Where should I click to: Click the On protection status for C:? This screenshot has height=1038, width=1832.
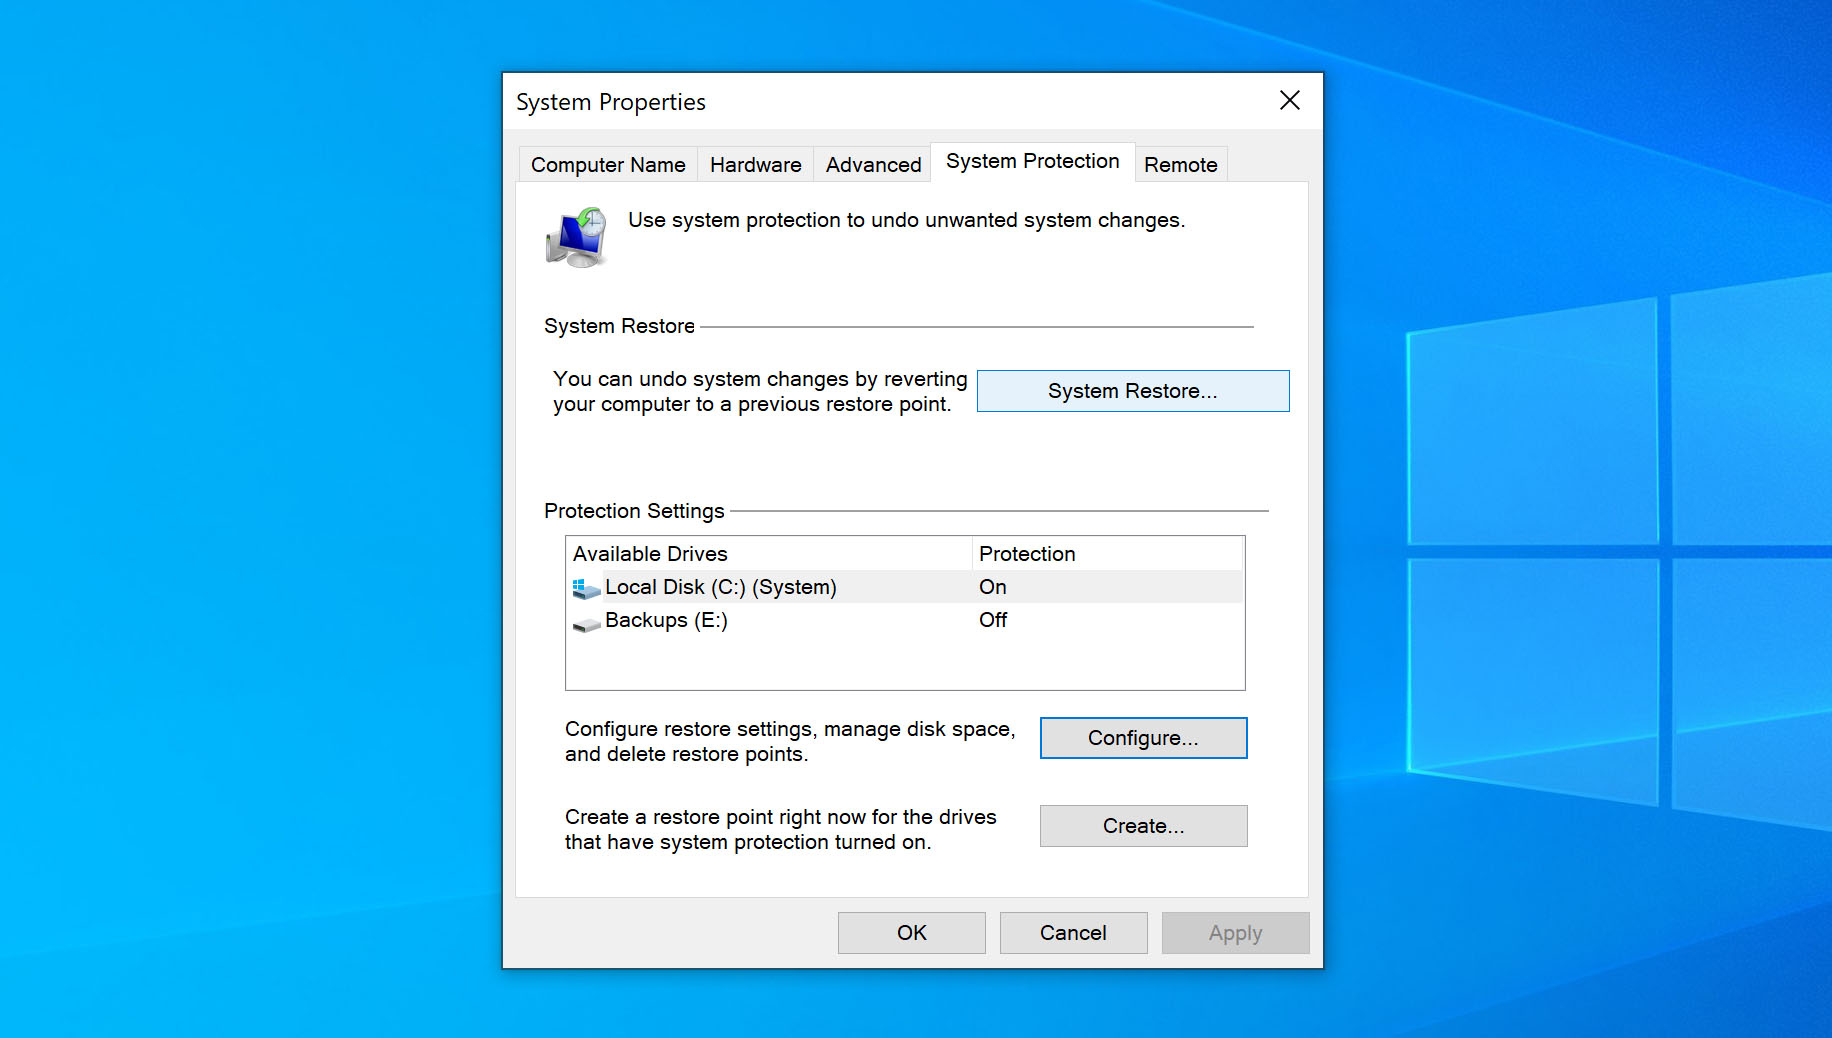(993, 587)
